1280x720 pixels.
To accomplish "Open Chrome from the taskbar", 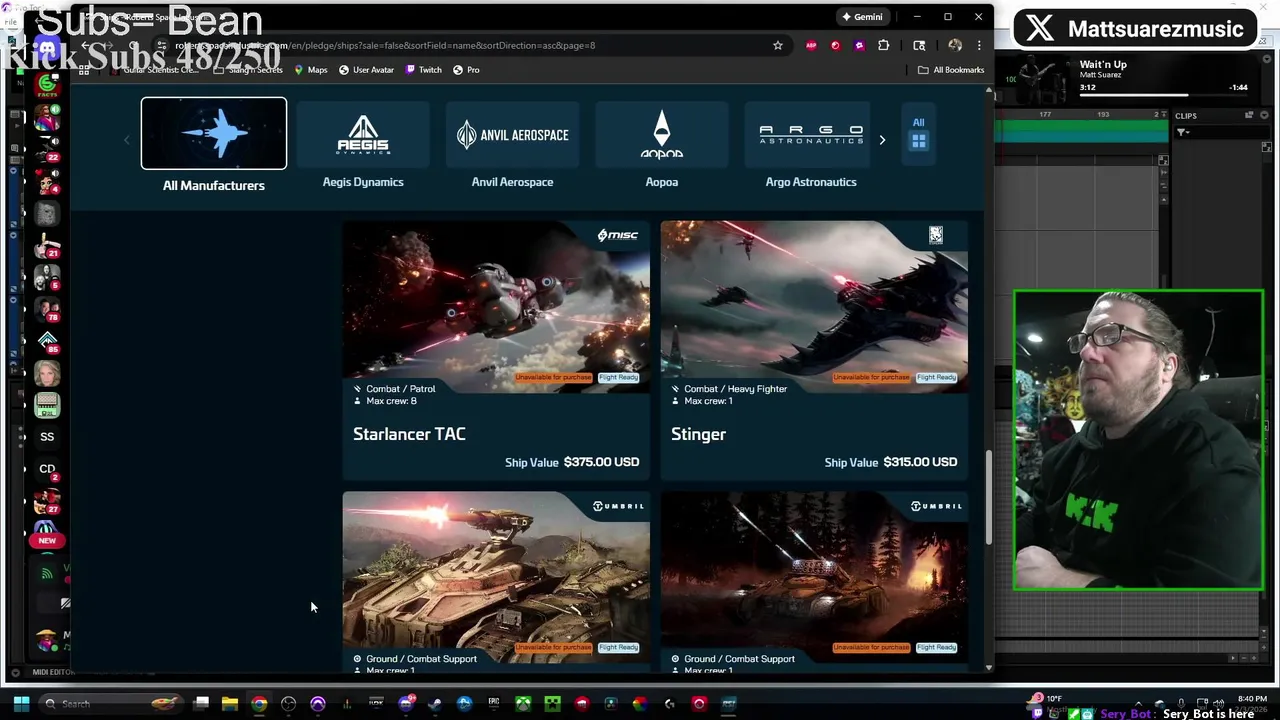I will 259,703.
